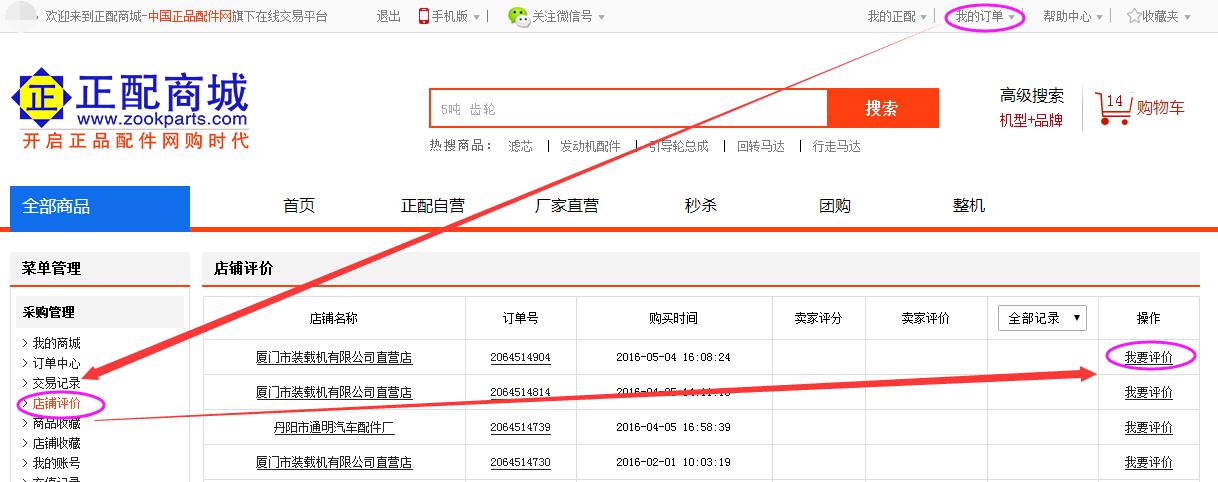Viewport: 1218px width, 482px height.
Task: Open the 帮助中心 dropdown
Action: [x=1073, y=16]
